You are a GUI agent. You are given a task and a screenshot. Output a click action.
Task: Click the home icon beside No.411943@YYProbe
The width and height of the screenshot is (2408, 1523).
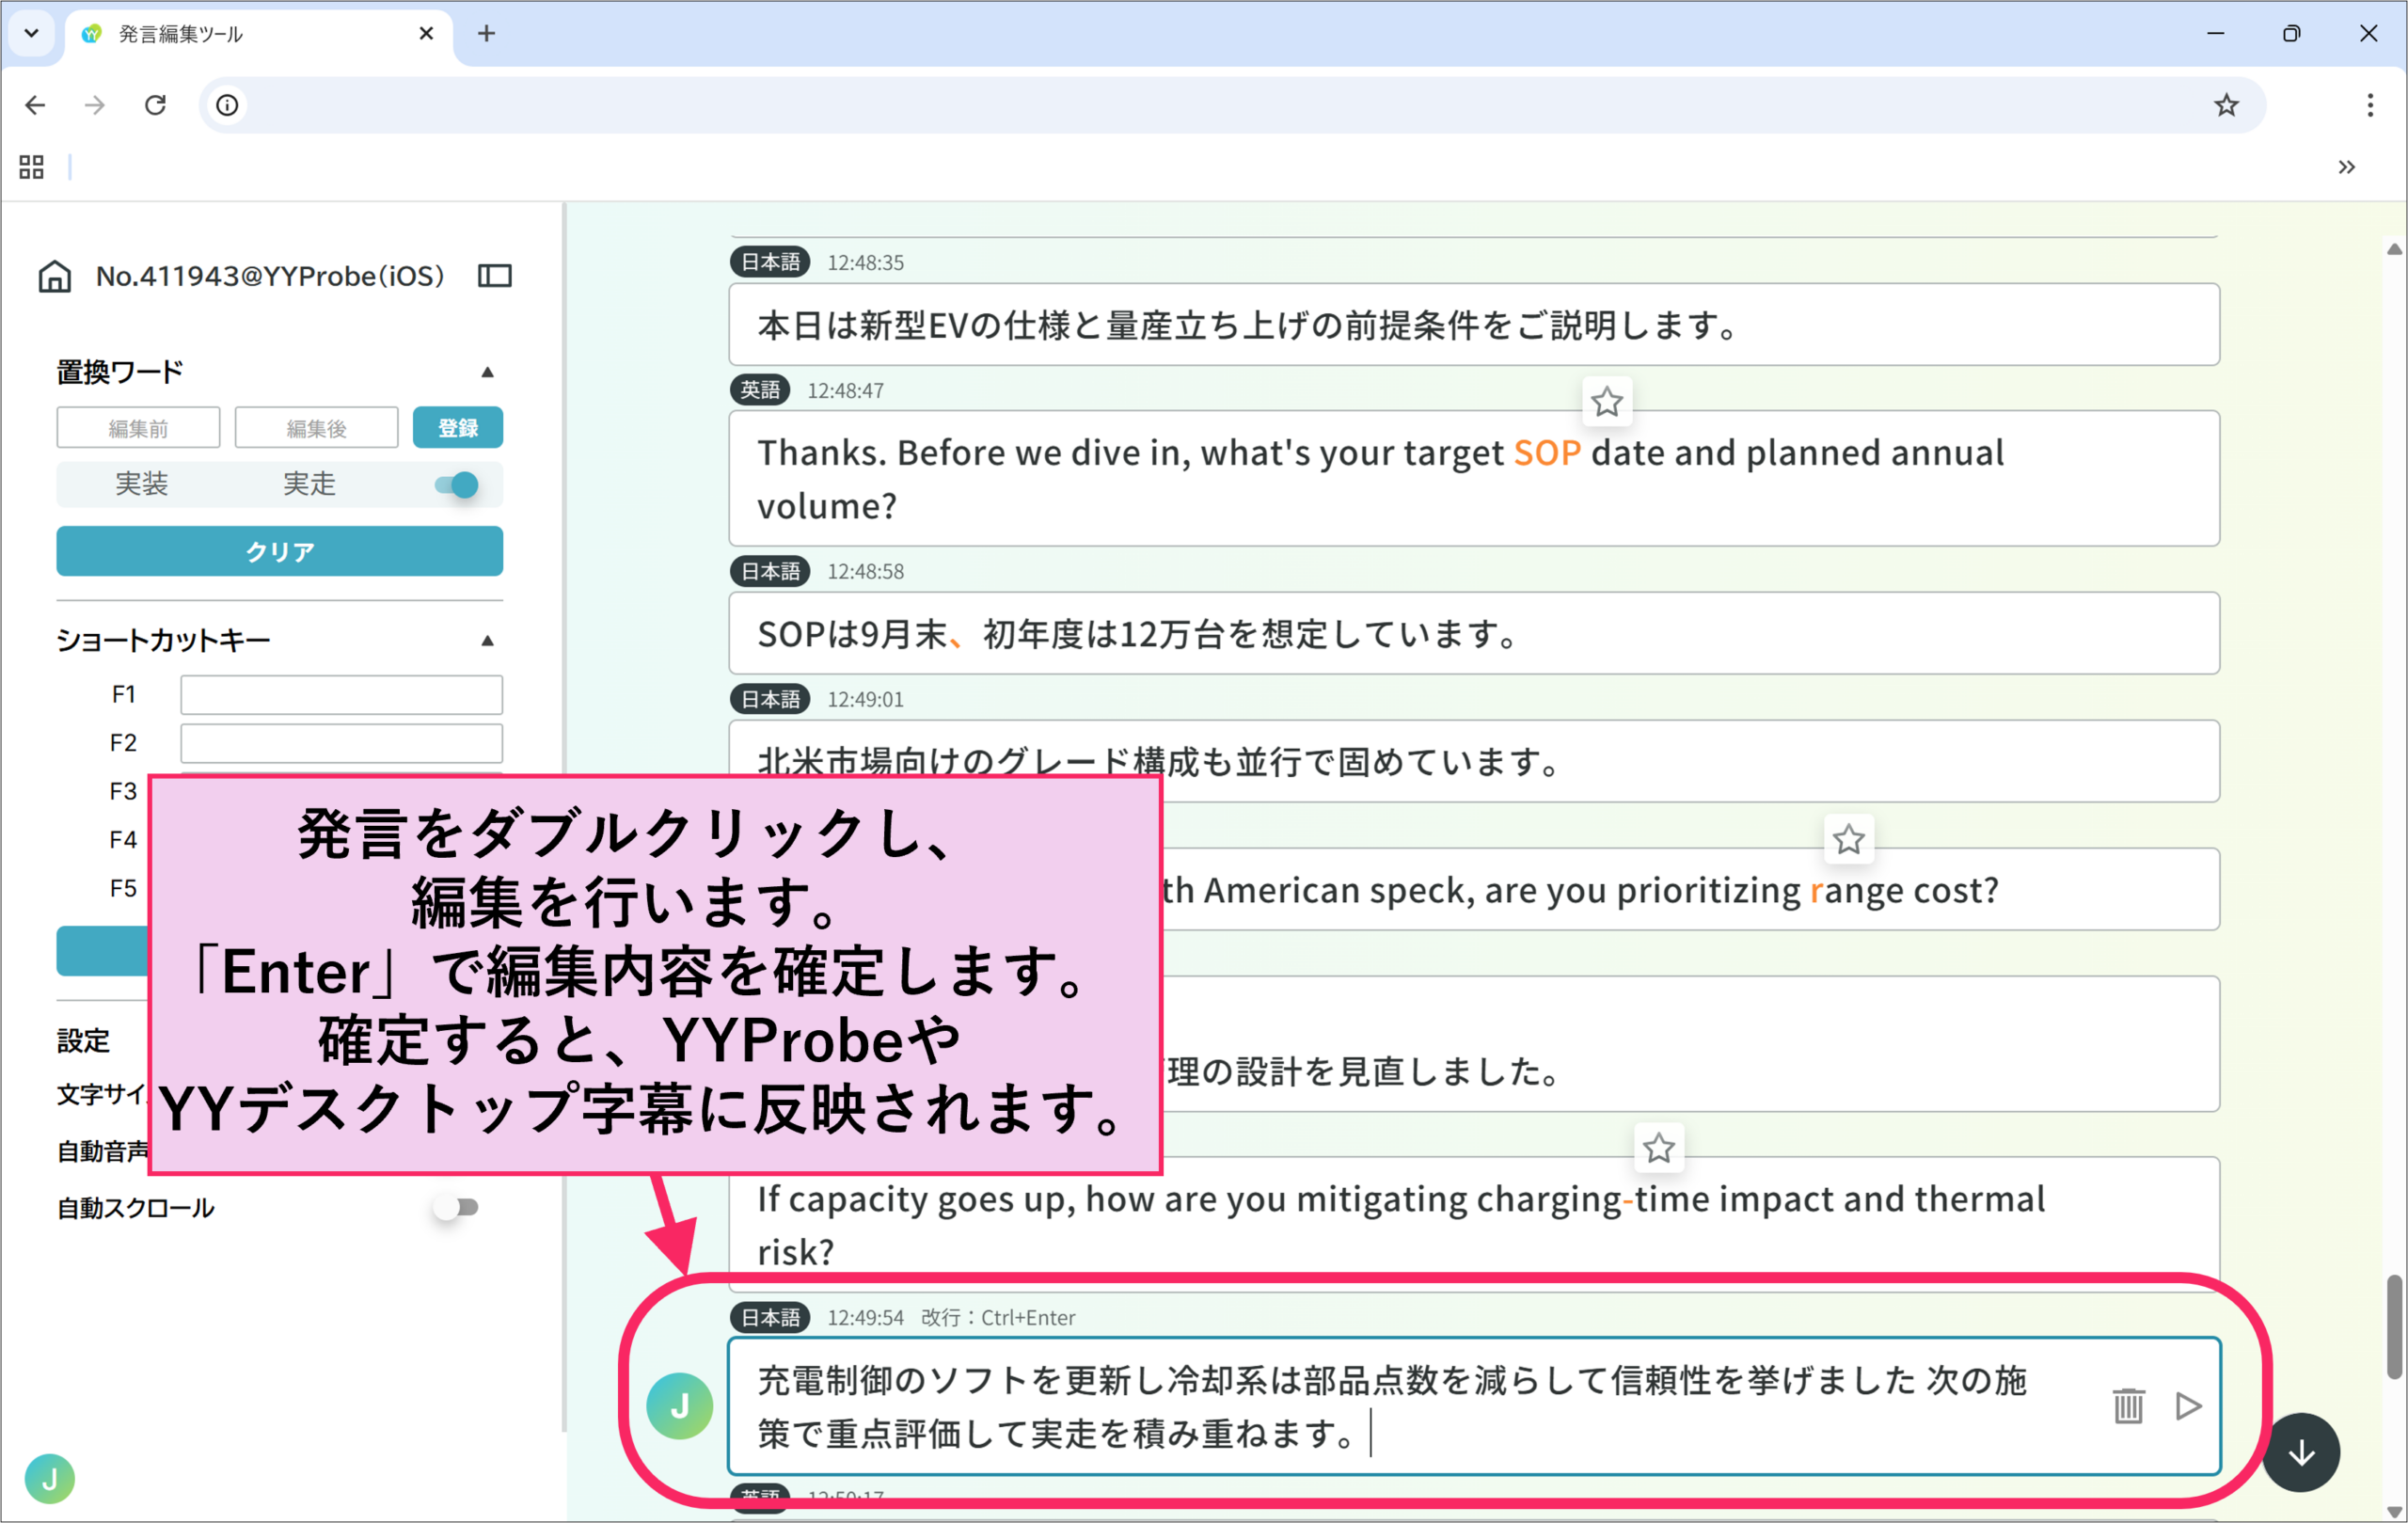(x=54, y=276)
